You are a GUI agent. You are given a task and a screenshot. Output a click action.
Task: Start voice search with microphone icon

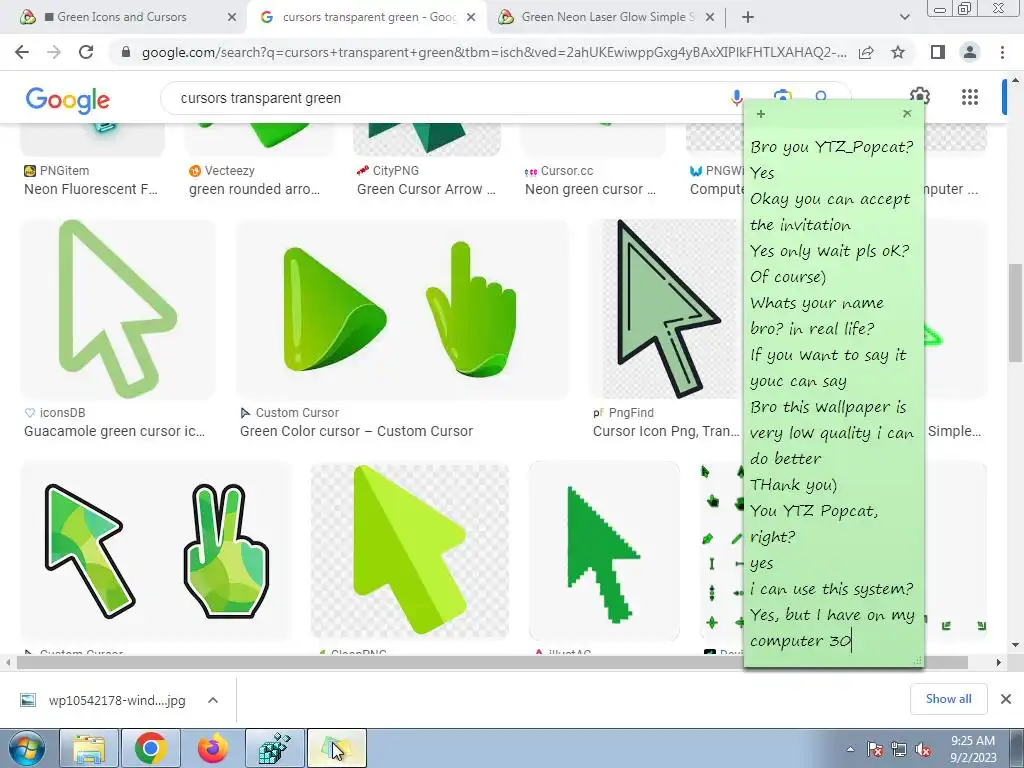pos(736,98)
